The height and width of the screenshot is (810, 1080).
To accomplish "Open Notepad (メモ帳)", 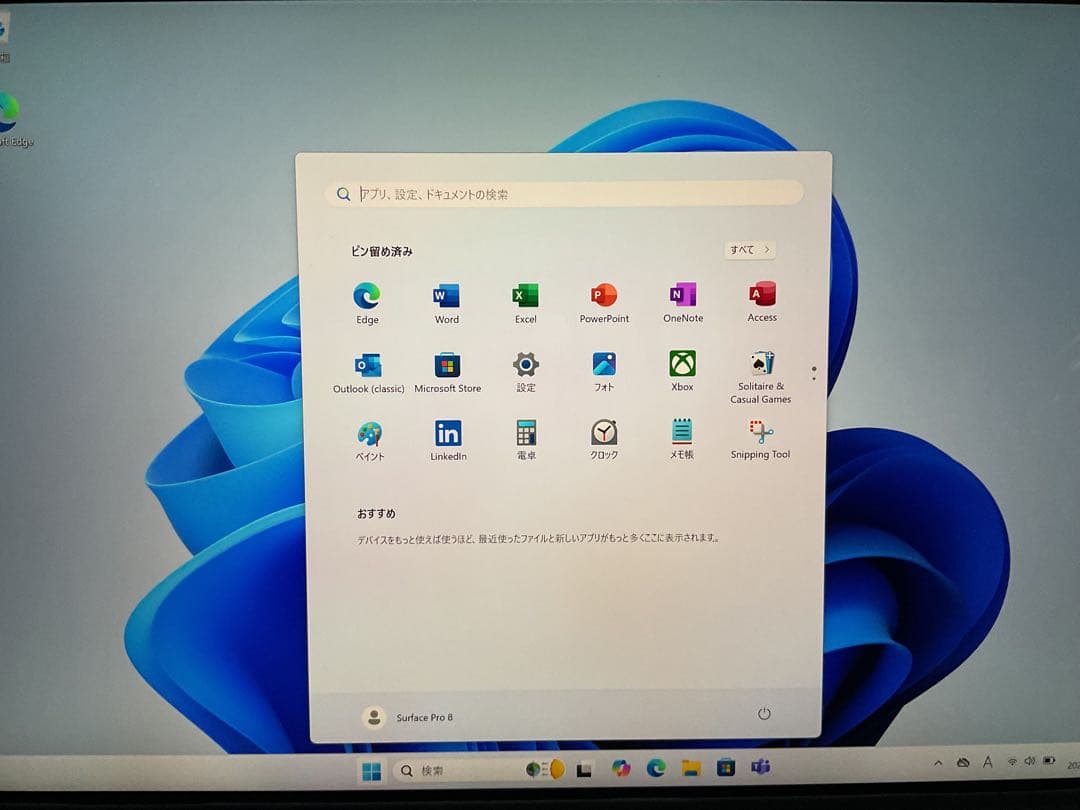I will [682, 433].
